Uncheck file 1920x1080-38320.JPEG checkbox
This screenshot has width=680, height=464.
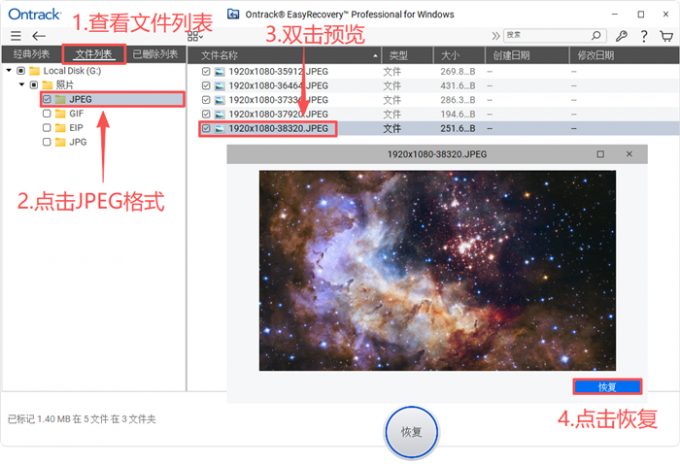tap(206, 128)
